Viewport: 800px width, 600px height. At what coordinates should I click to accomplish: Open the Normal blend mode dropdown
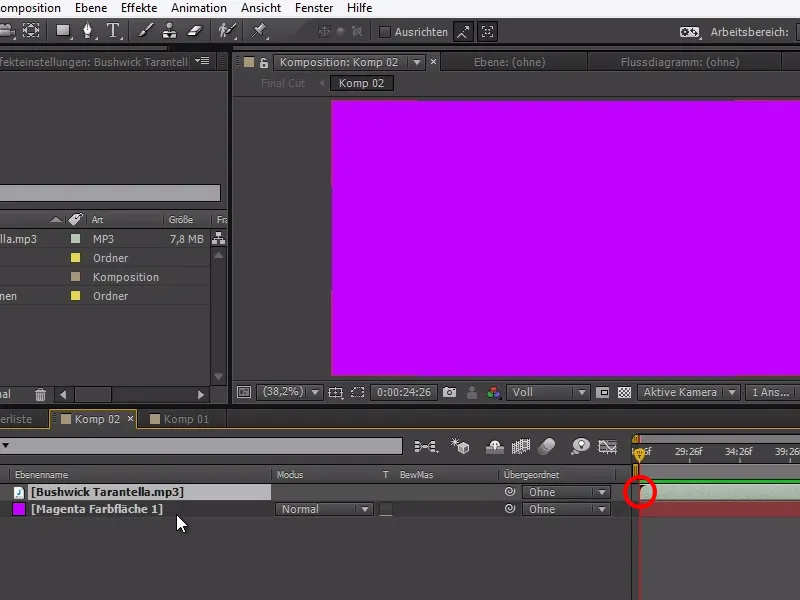324,509
